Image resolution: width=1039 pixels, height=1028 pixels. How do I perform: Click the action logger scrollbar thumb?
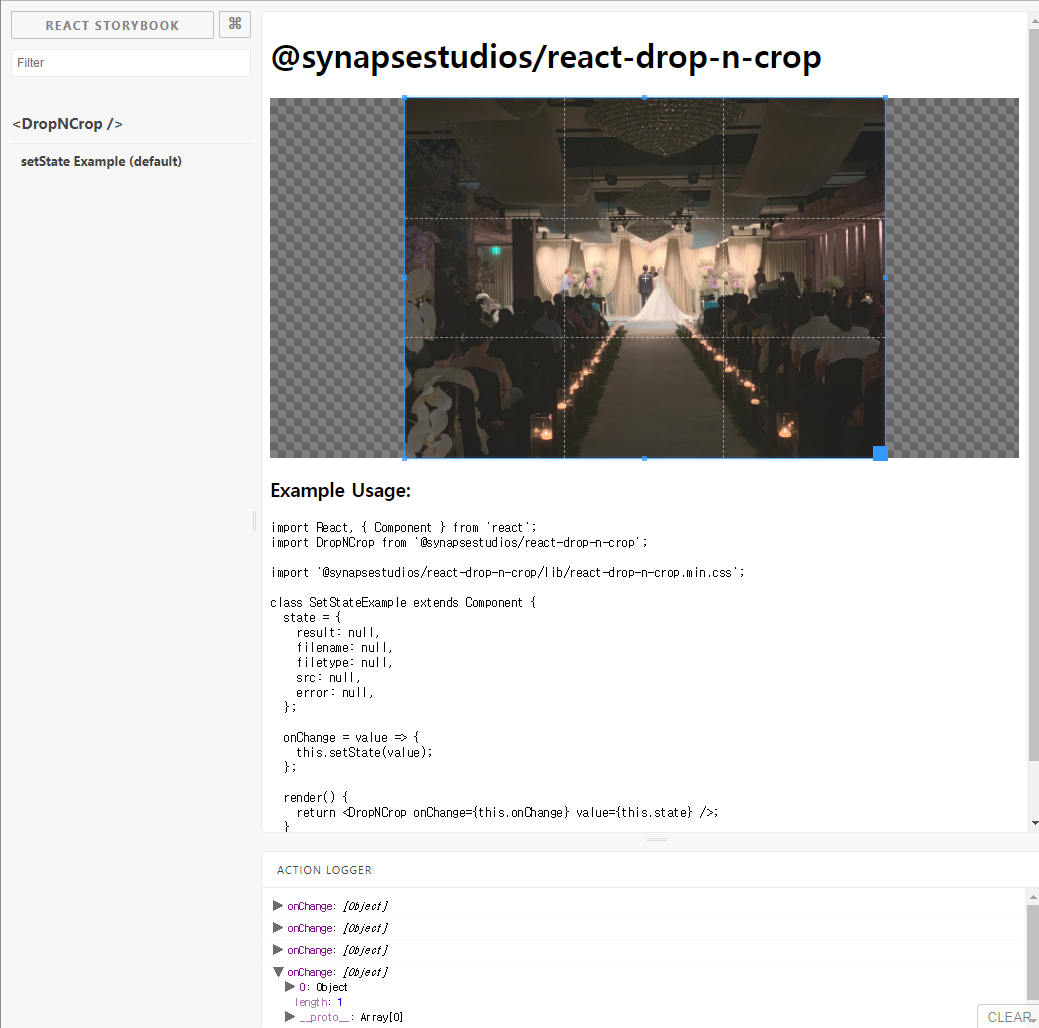(x=1032, y=950)
